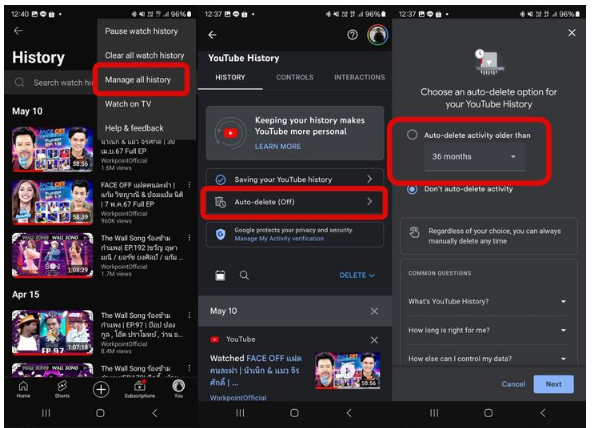The height and width of the screenshot is (428, 592).
Task: Tap the auto-delete trash clock icon
Action: [x=220, y=202]
